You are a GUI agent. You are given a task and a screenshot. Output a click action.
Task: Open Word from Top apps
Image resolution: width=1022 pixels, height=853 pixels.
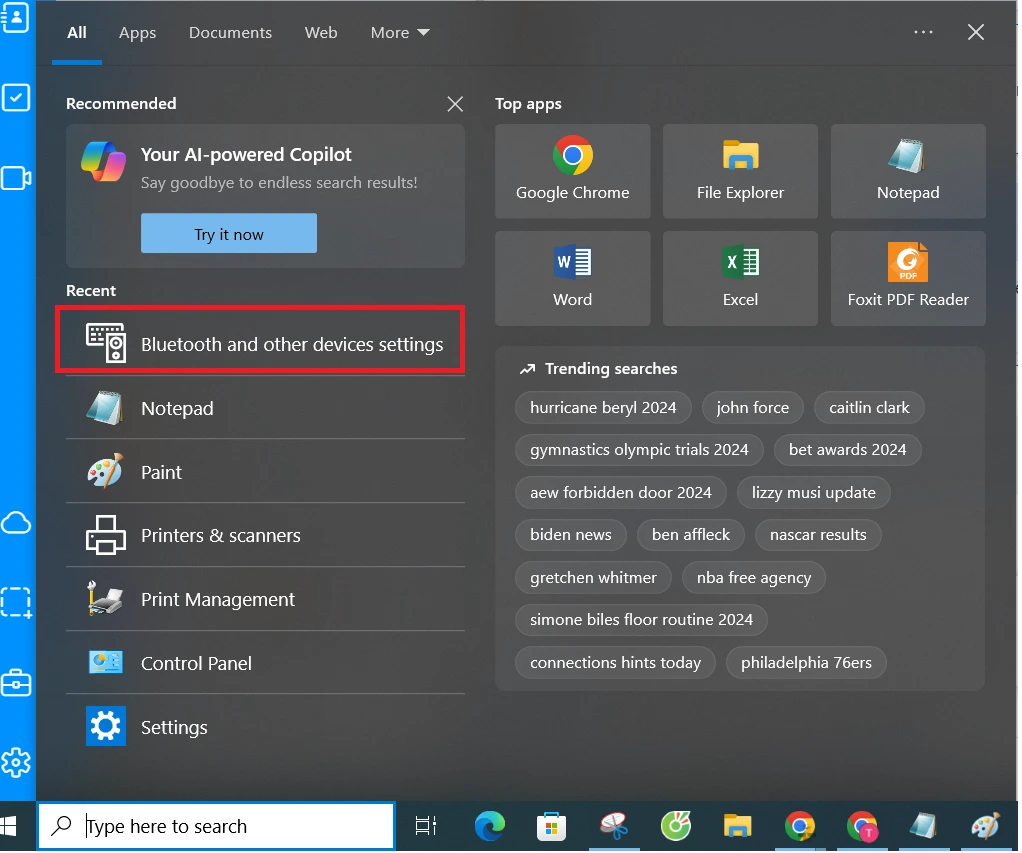[x=572, y=278]
